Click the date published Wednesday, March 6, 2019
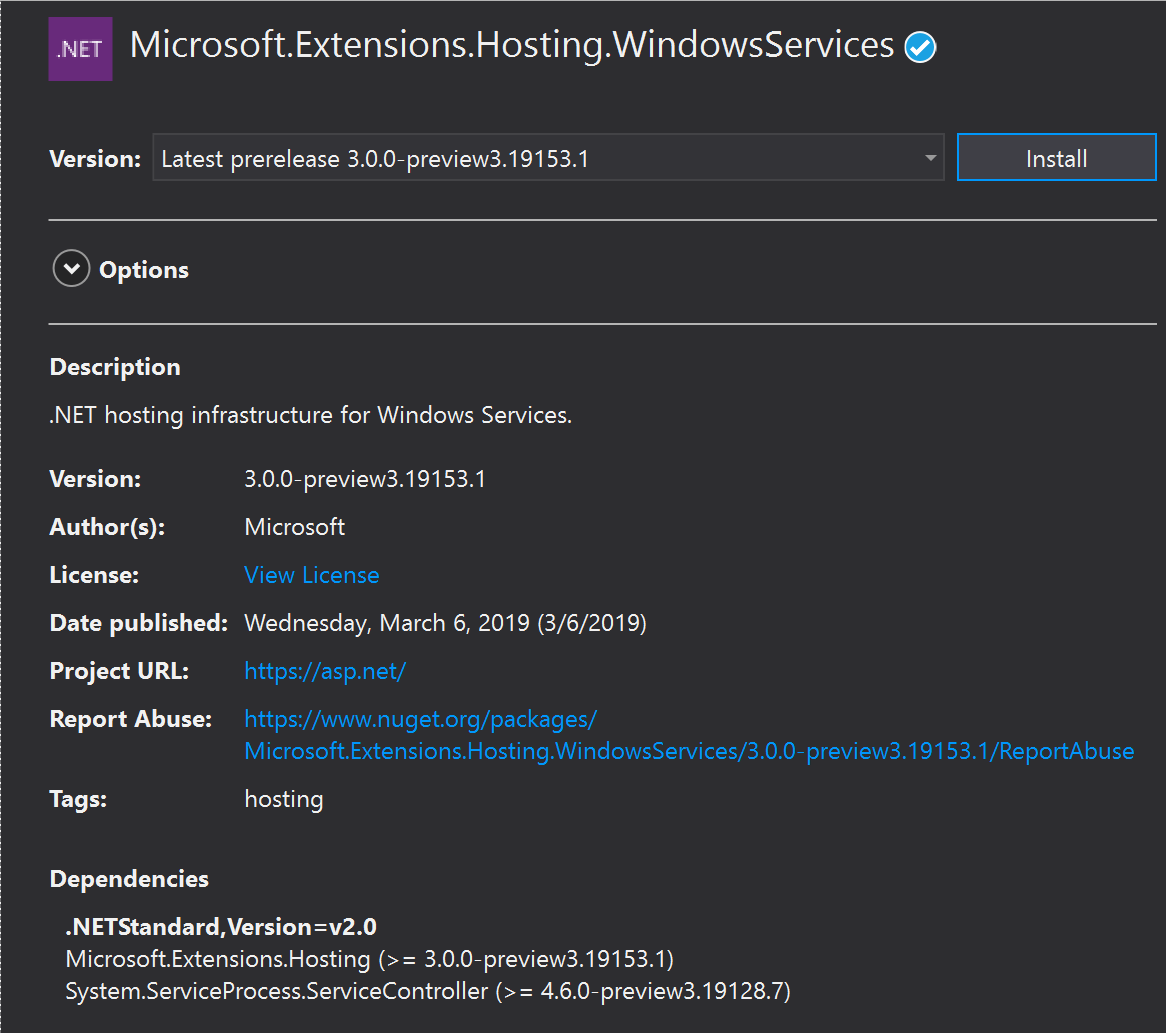This screenshot has height=1033, width=1166. coord(445,623)
